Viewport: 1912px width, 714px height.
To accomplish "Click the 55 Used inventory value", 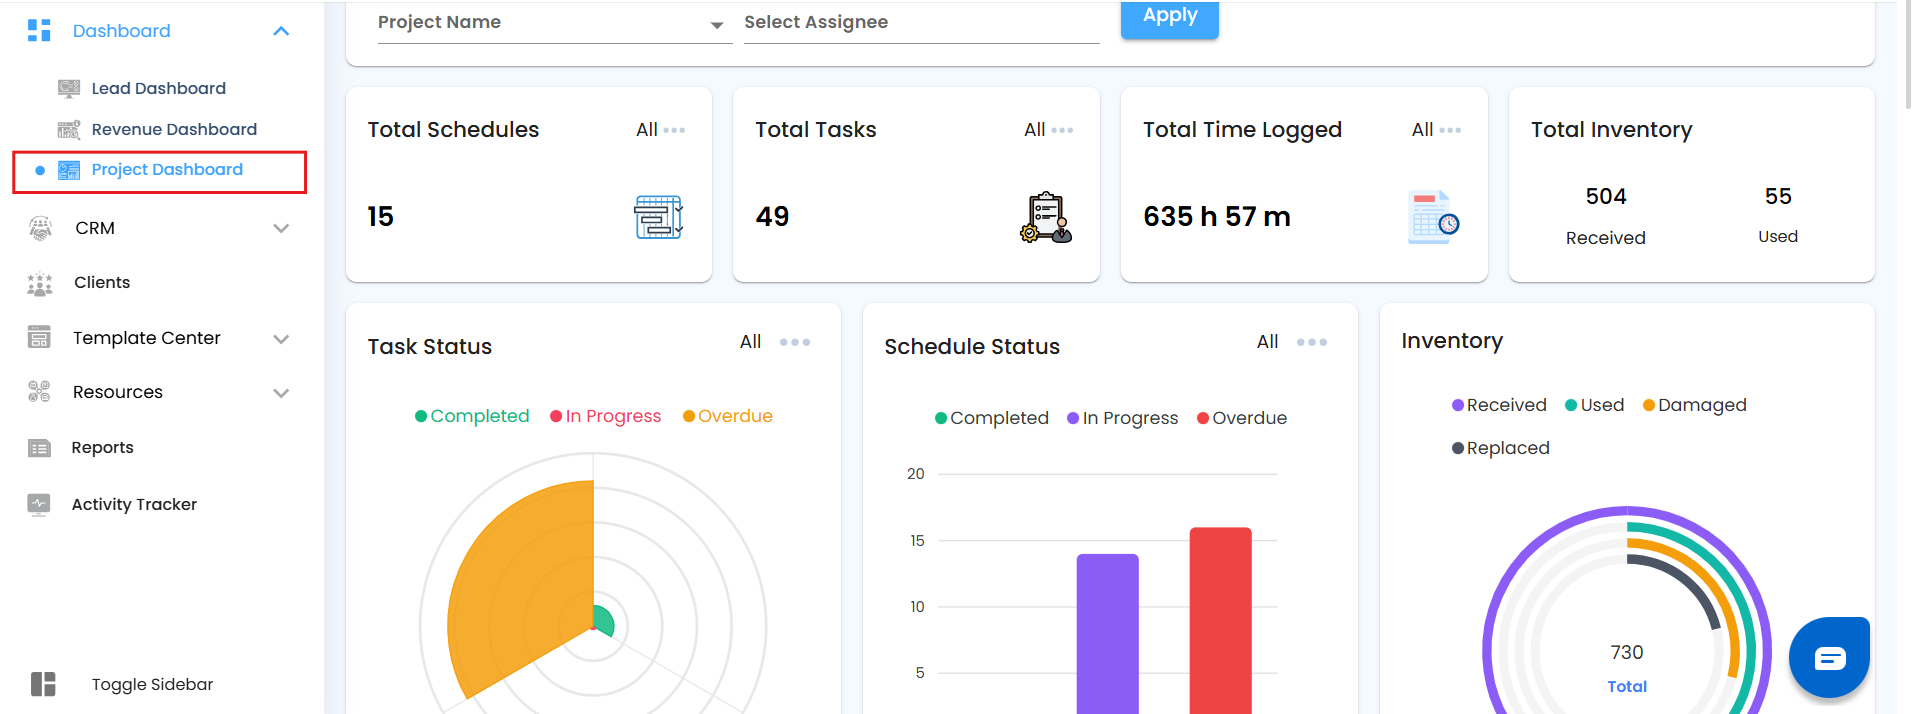I will (x=1778, y=197).
